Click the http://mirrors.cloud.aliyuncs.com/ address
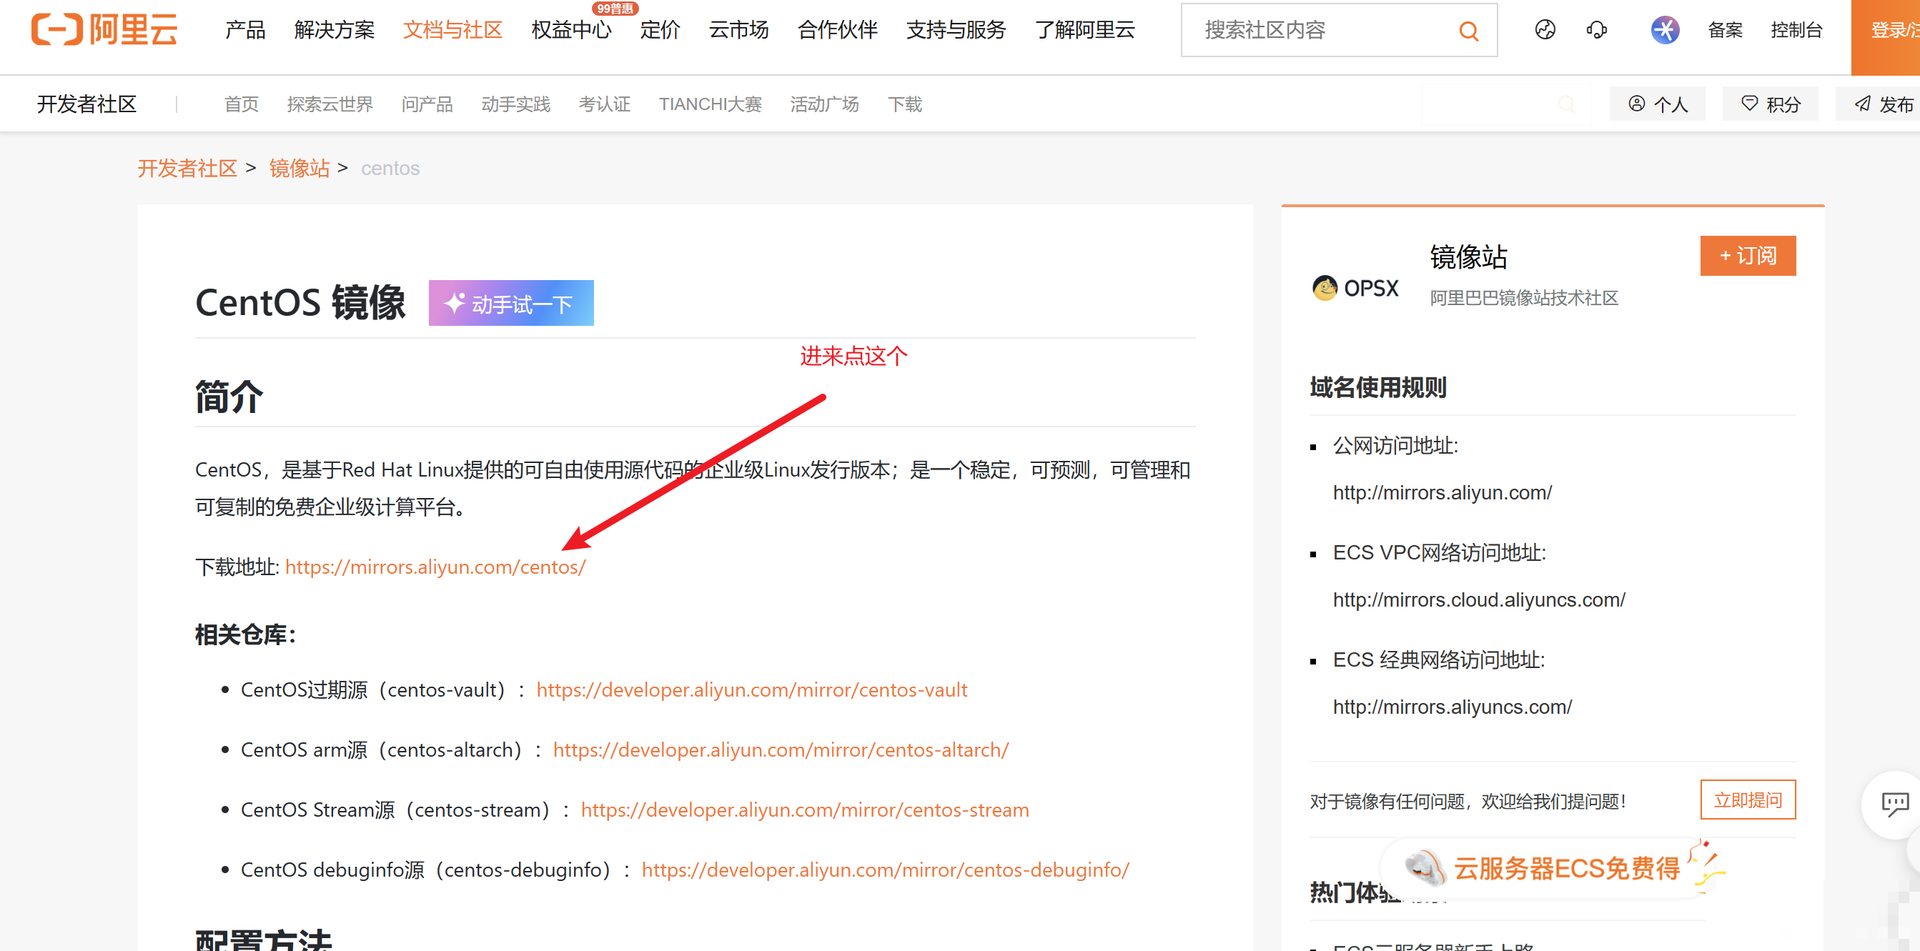This screenshot has height=951, width=1920. 1479,600
